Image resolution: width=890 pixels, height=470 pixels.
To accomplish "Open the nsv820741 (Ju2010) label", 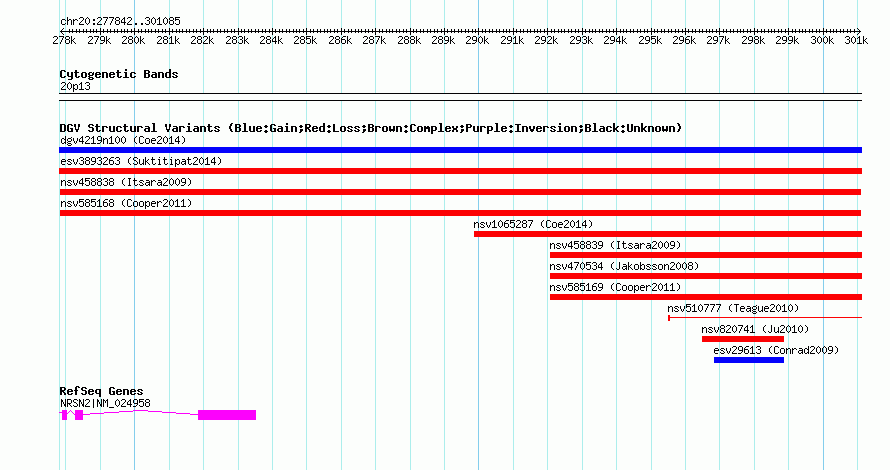I will (755, 329).
